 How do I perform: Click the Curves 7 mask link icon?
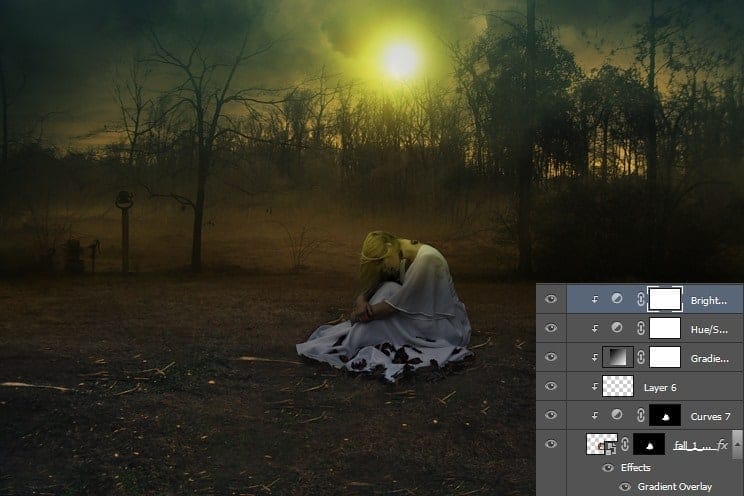pos(641,415)
